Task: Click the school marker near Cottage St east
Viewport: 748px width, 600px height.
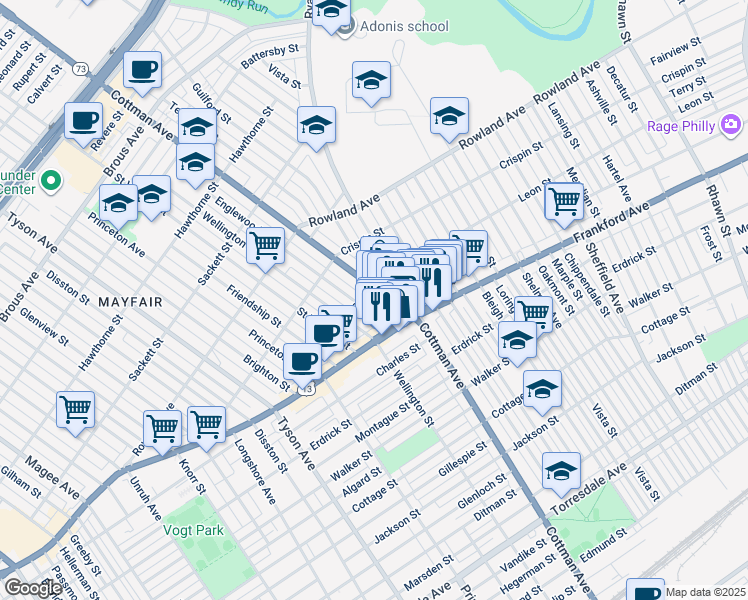Action: 542,391
